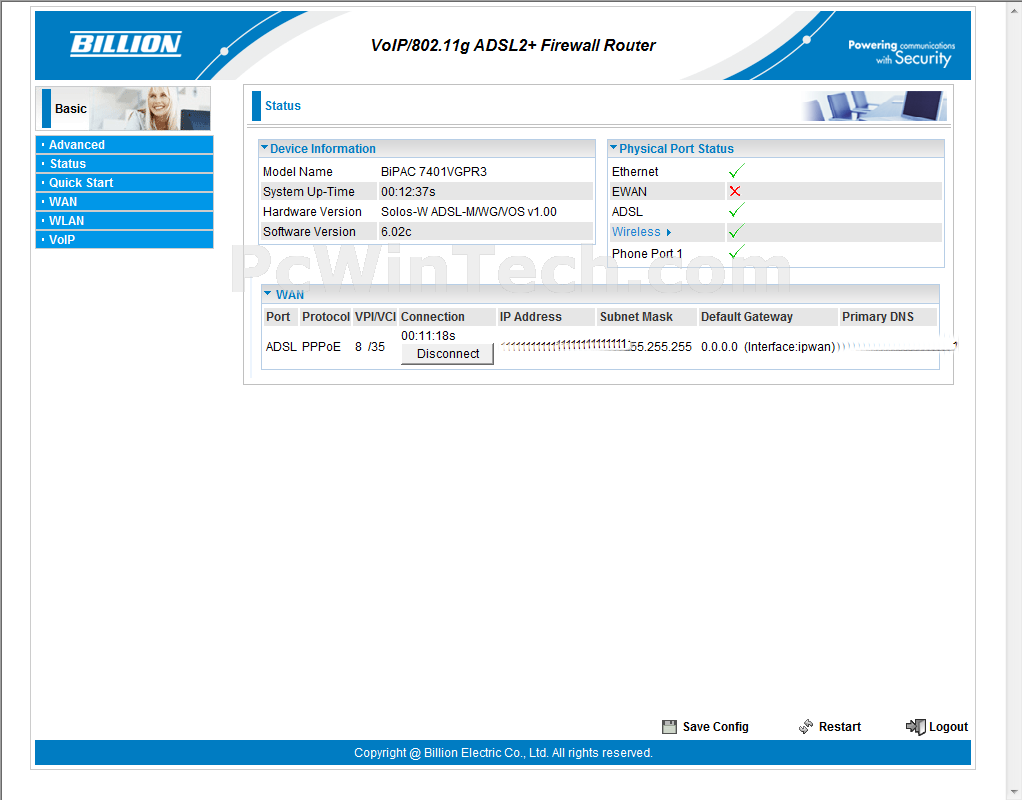Click the Hardware Version label
The width and height of the screenshot is (1022, 800).
[312, 212]
